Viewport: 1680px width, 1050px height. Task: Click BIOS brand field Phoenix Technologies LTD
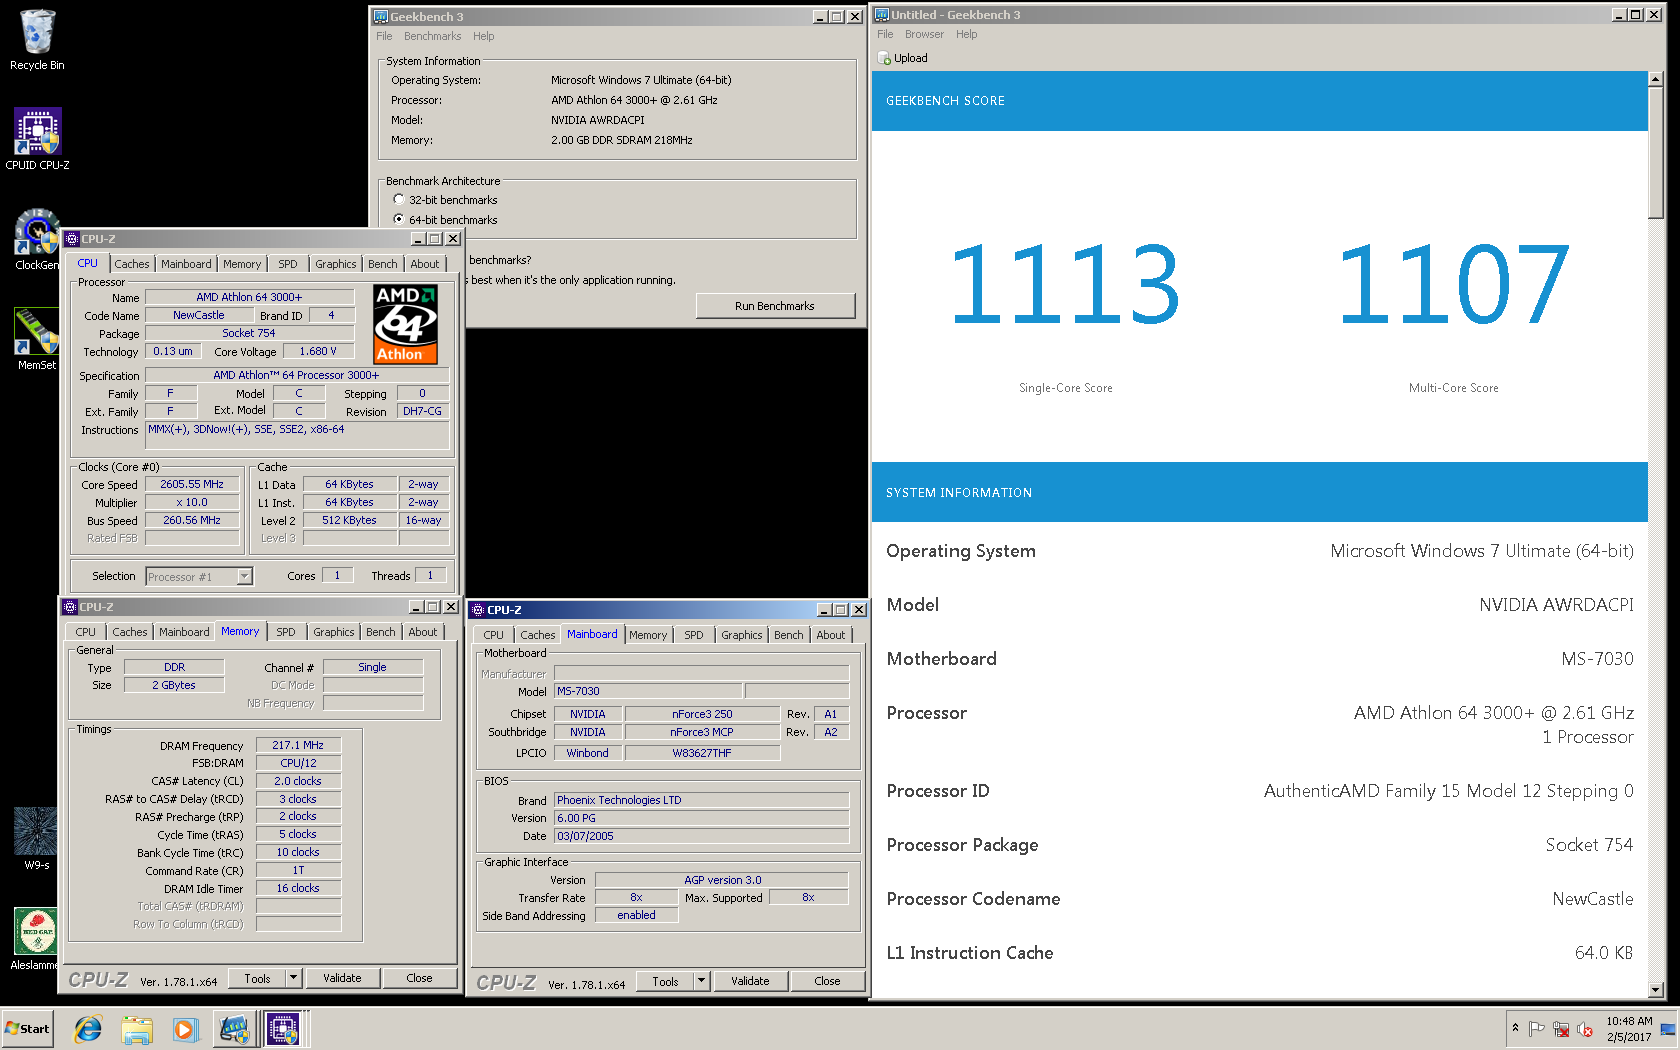coord(701,800)
